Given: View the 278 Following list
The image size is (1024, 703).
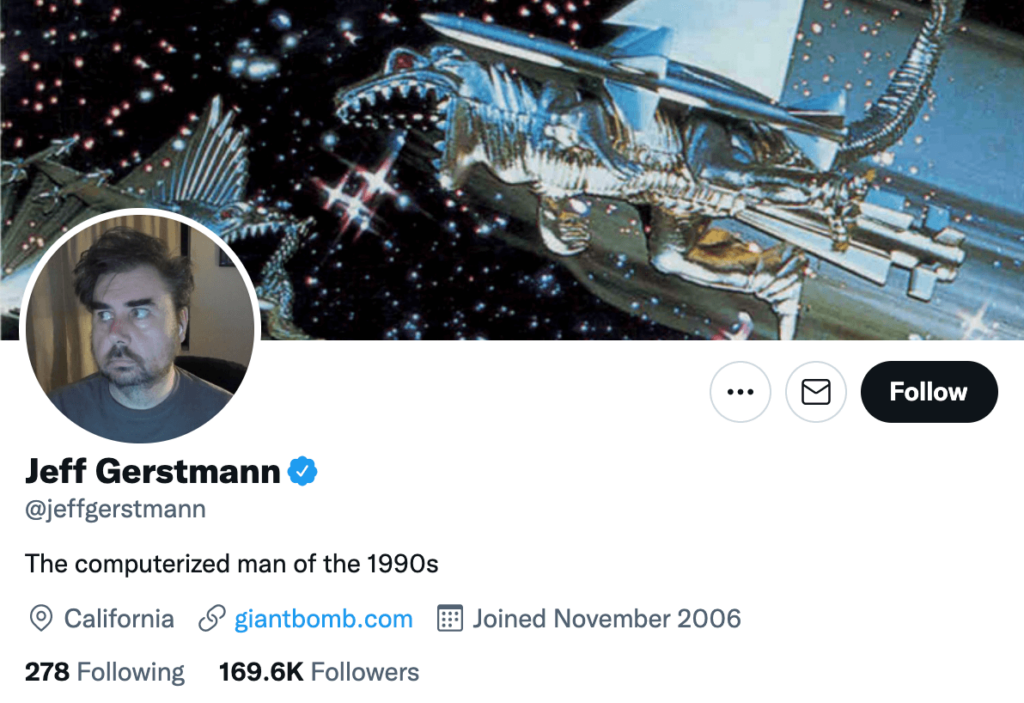Looking at the screenshot, I should tap(105, 672).
